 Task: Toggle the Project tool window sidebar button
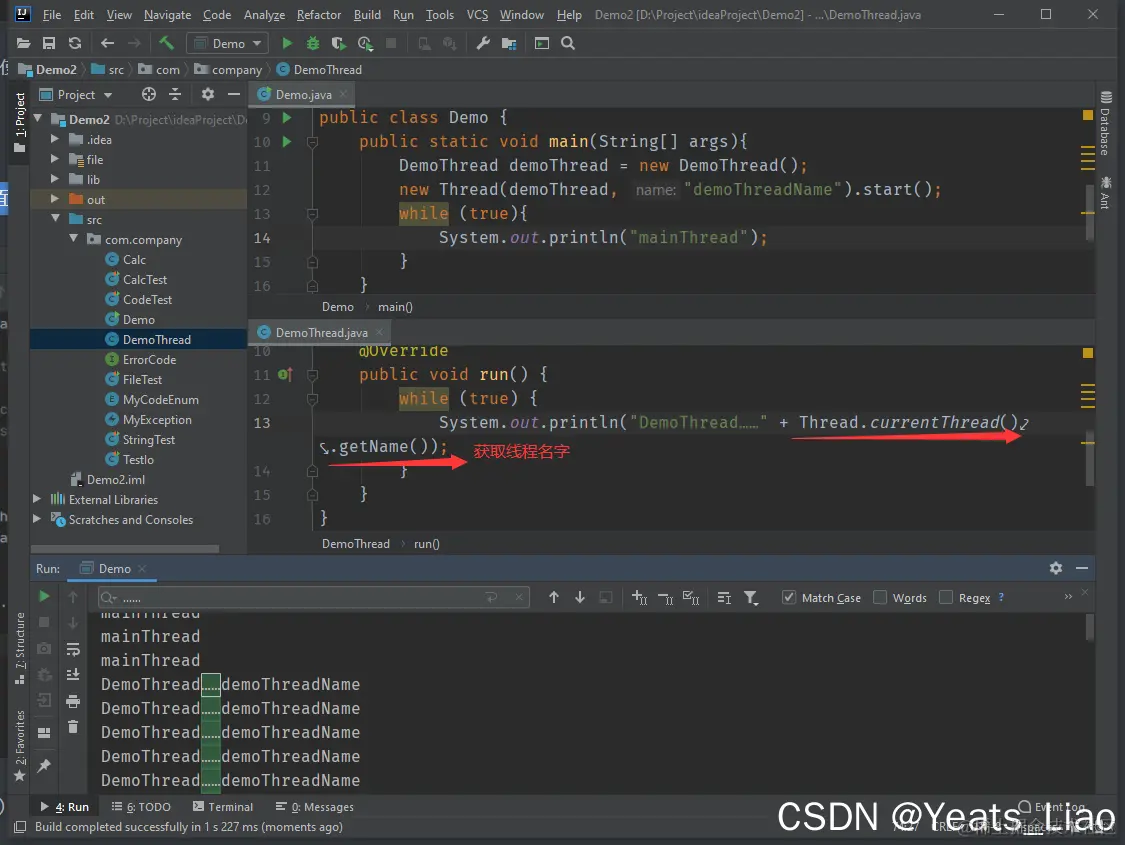(19, 122)
